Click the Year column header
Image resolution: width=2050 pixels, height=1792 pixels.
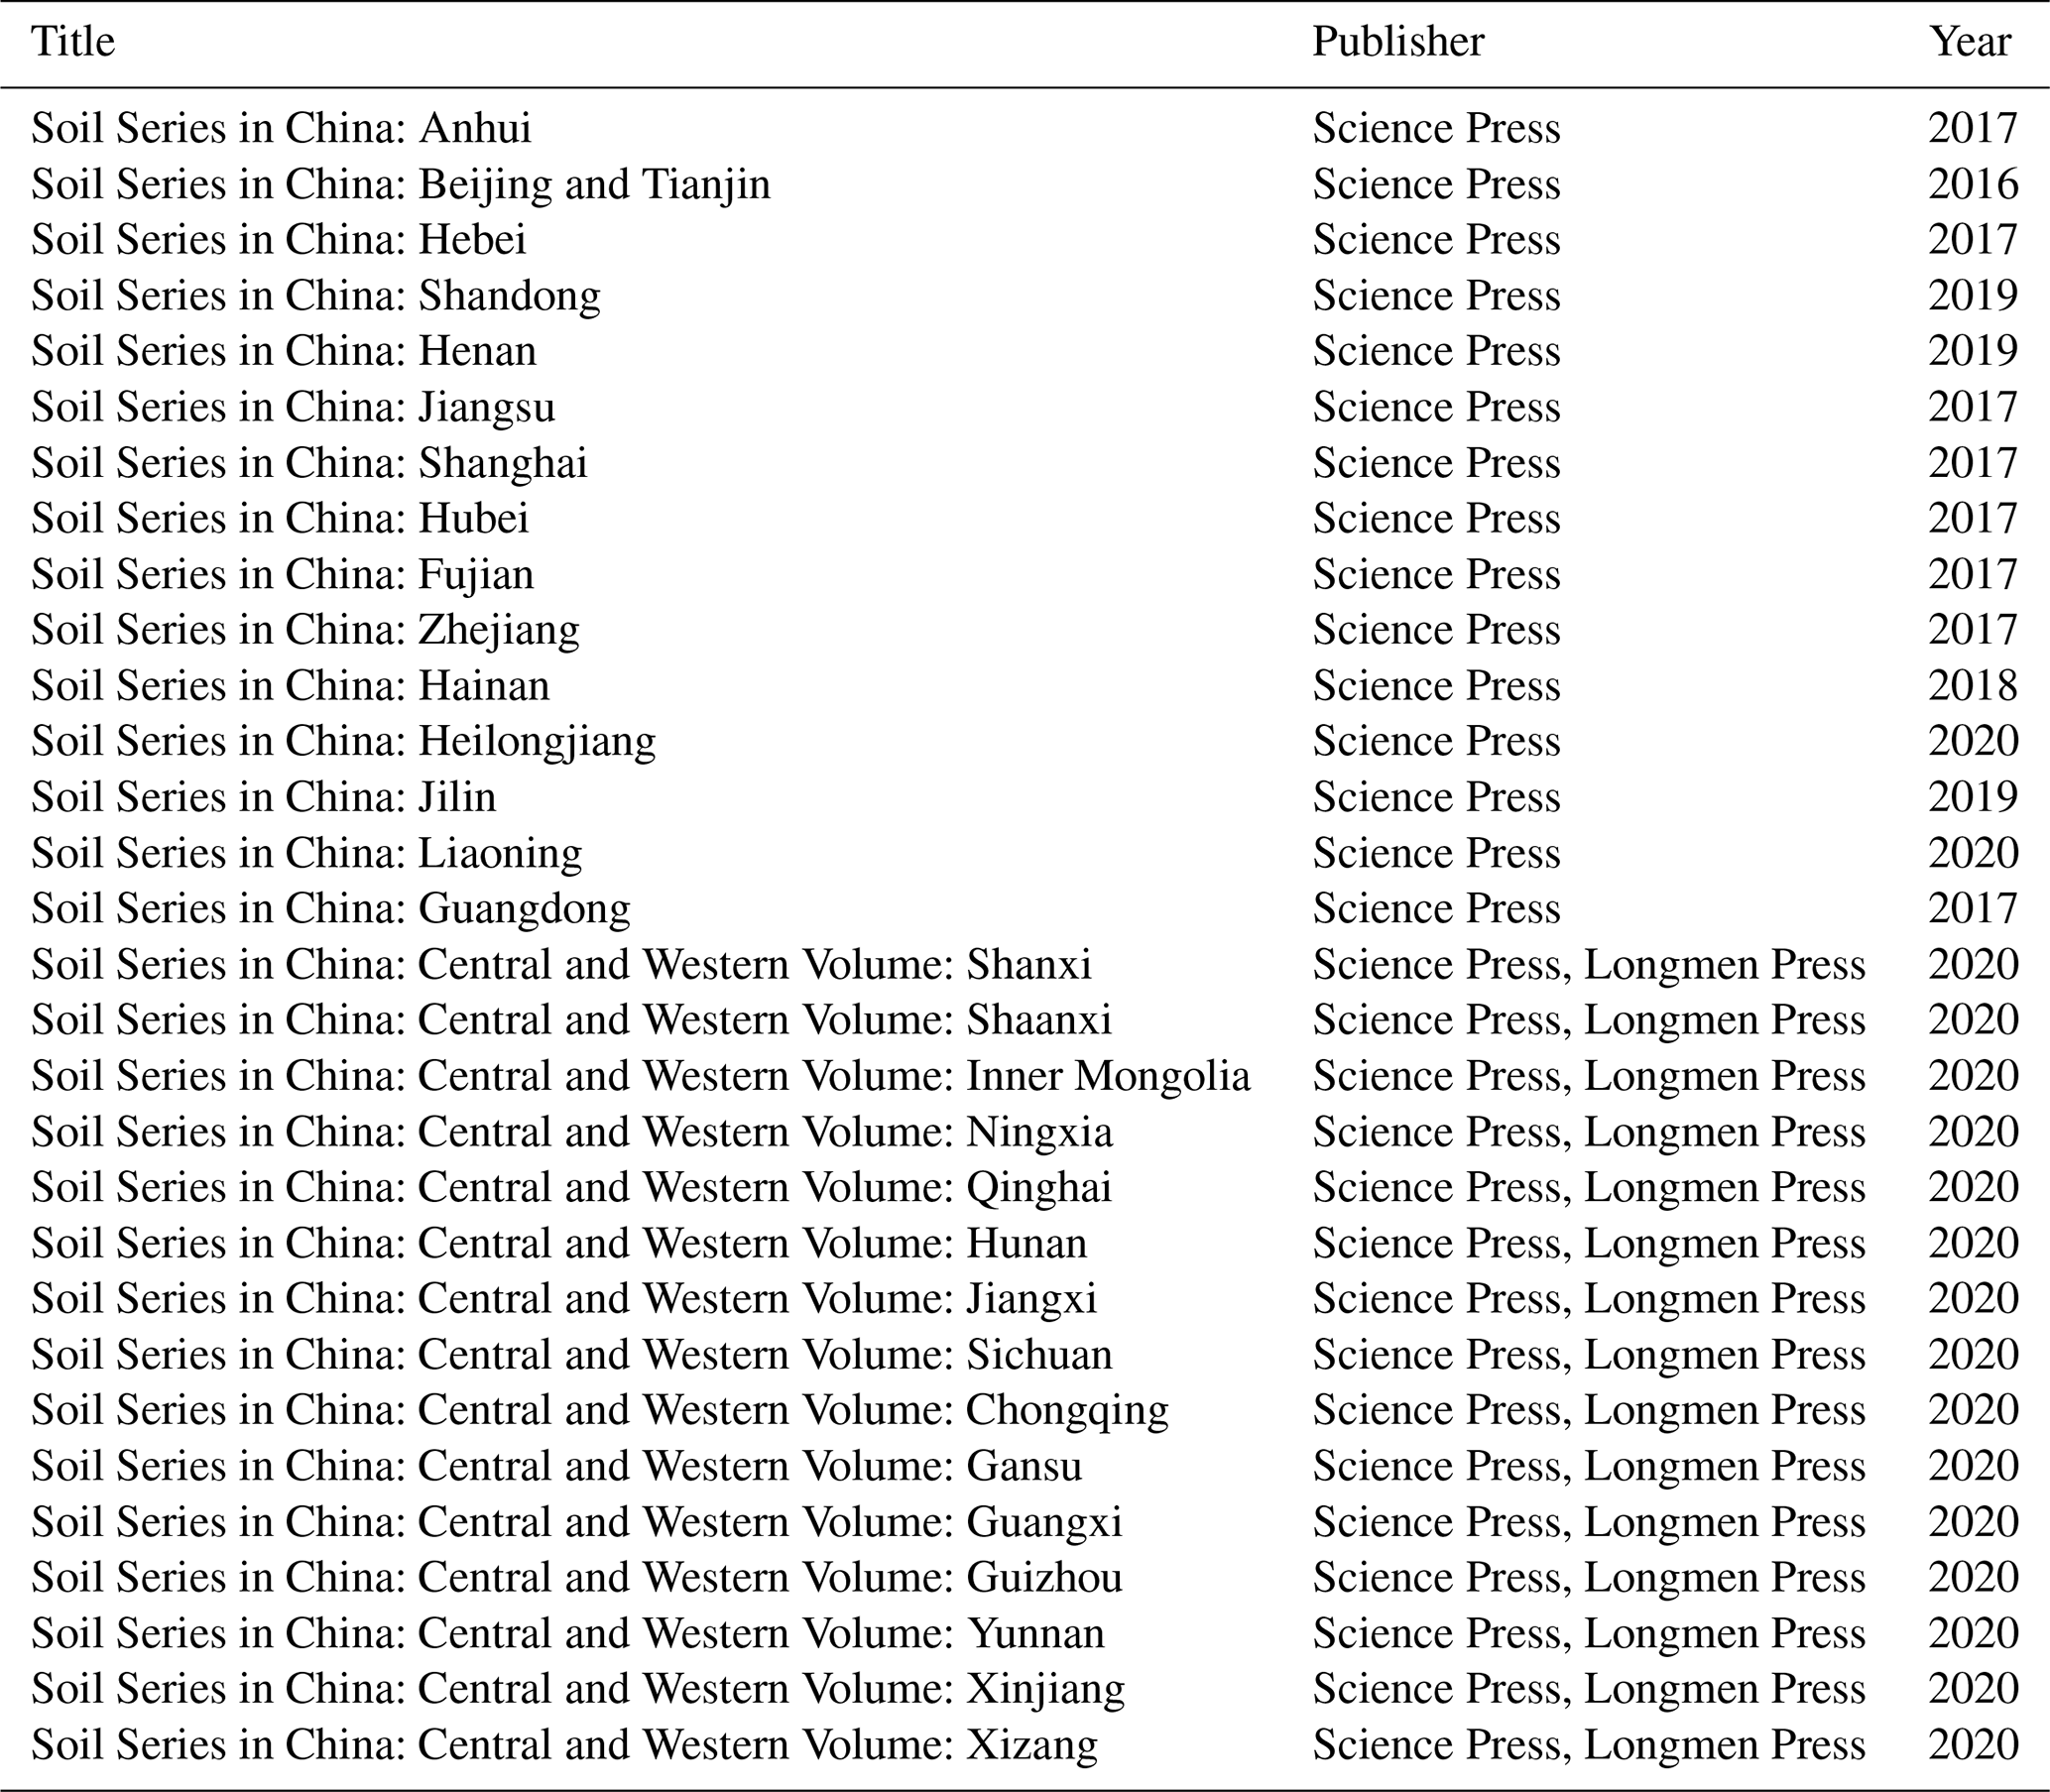[x=1970, y=42]
